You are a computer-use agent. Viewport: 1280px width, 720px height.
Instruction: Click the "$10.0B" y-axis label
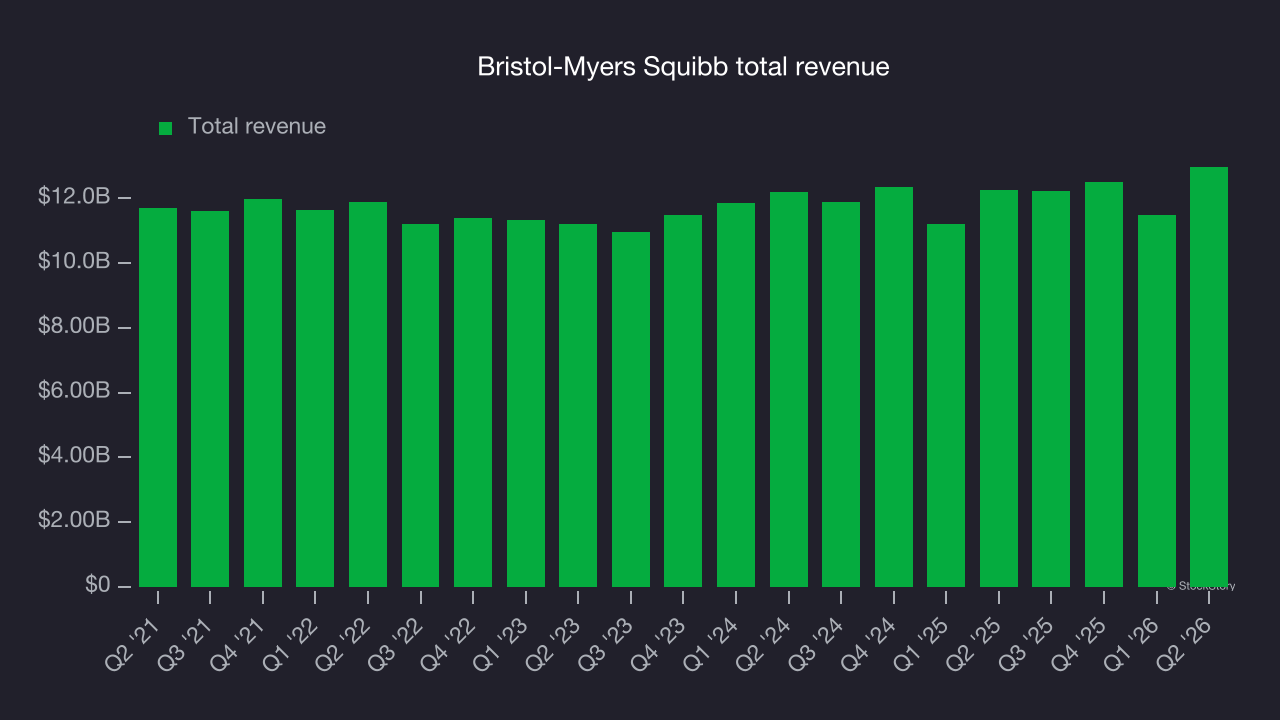click(73, 262)
